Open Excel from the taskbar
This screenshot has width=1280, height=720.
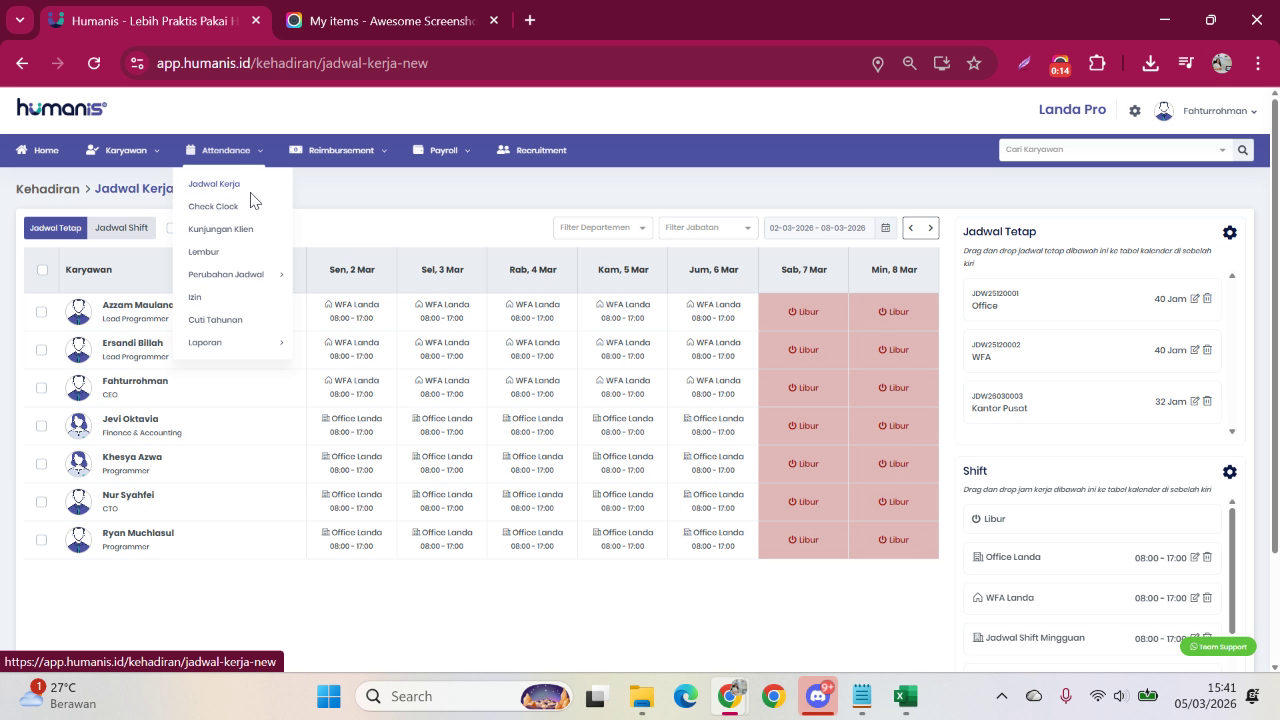[x=906, y=696]
